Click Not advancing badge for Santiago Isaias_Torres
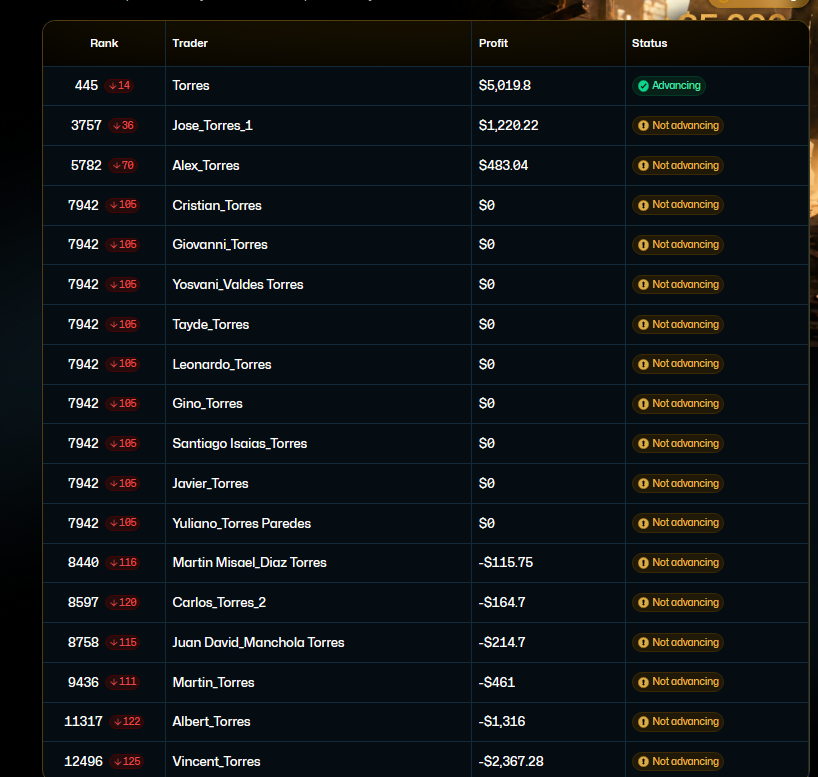This screenshot has width=818, height=777. [678, 444]
